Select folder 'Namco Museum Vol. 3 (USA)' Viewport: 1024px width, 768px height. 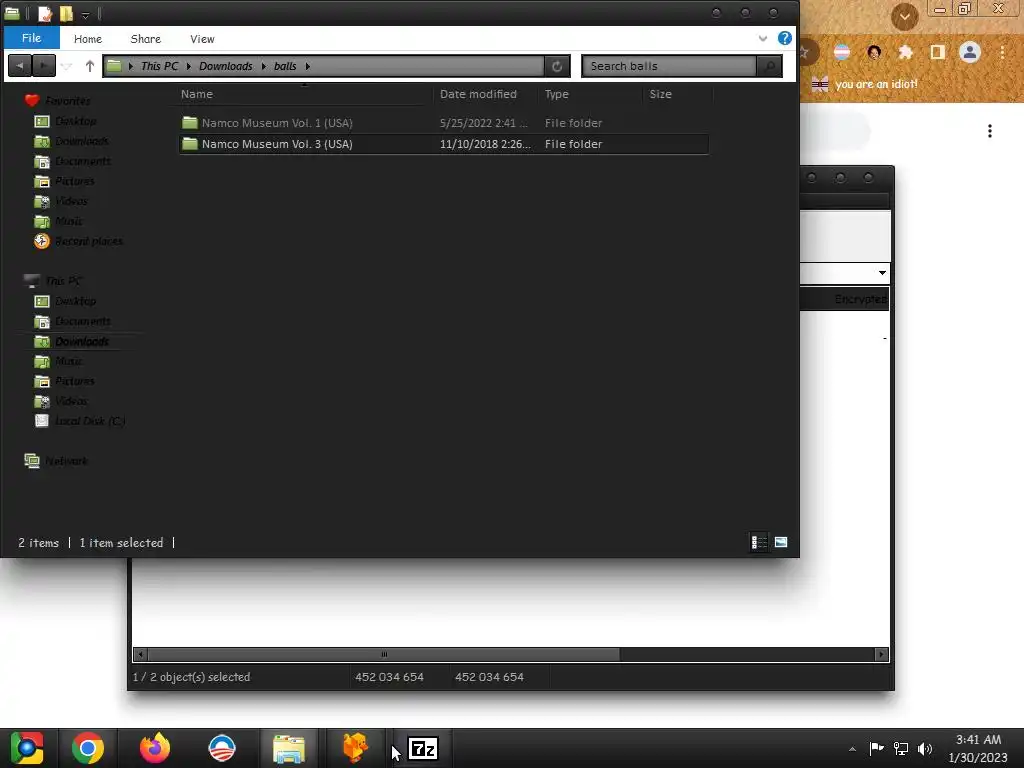tap(444, 144)
